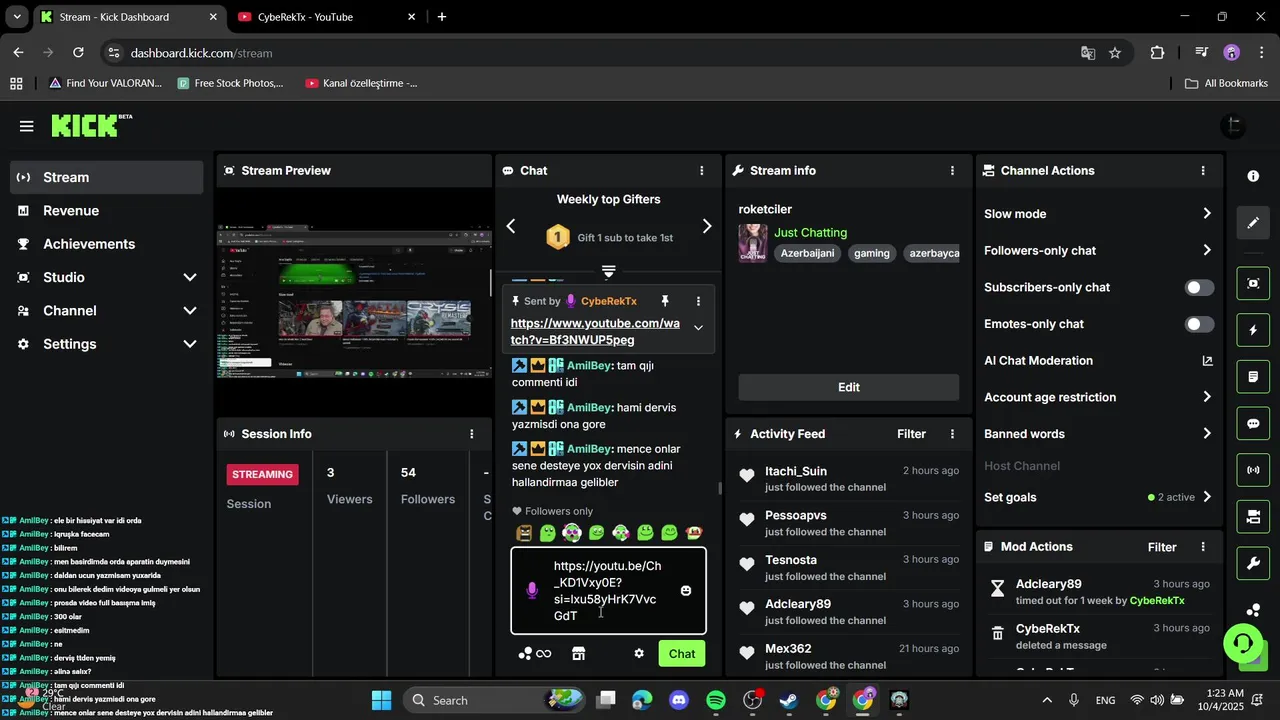1280x720 pixels.
Task: Click the Windows Start button
Action: coord(382,700)
